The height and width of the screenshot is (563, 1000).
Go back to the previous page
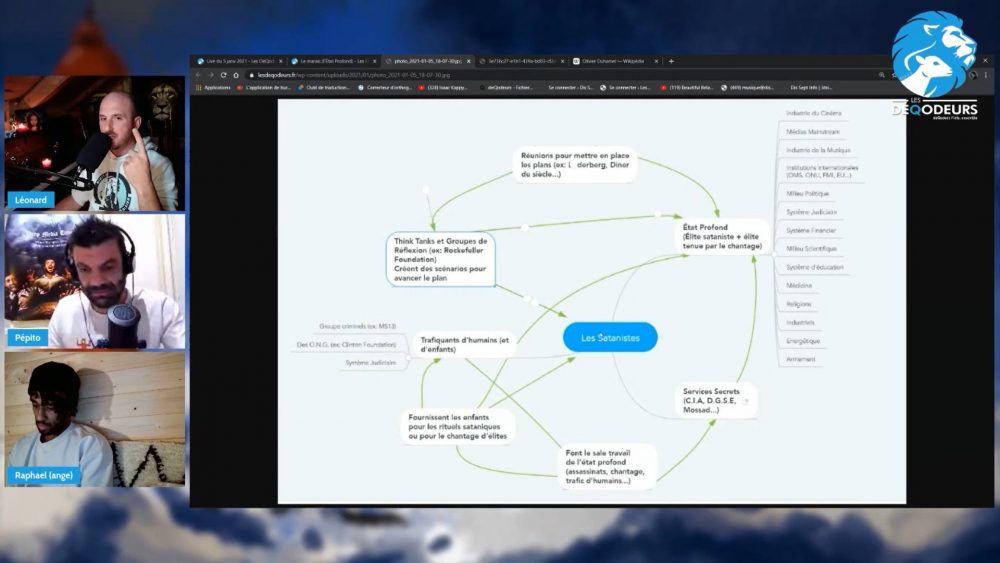click(198, 75)
